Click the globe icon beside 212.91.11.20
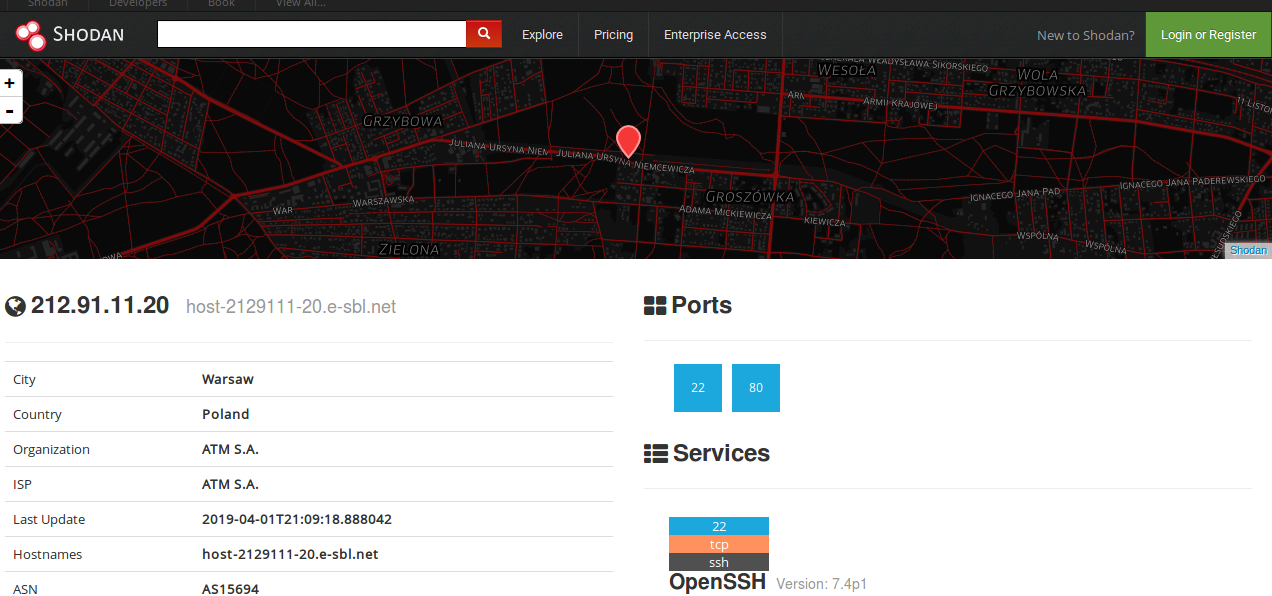Image resolution: width=1272 pixels, height=596 pixels. coord(15,306)
